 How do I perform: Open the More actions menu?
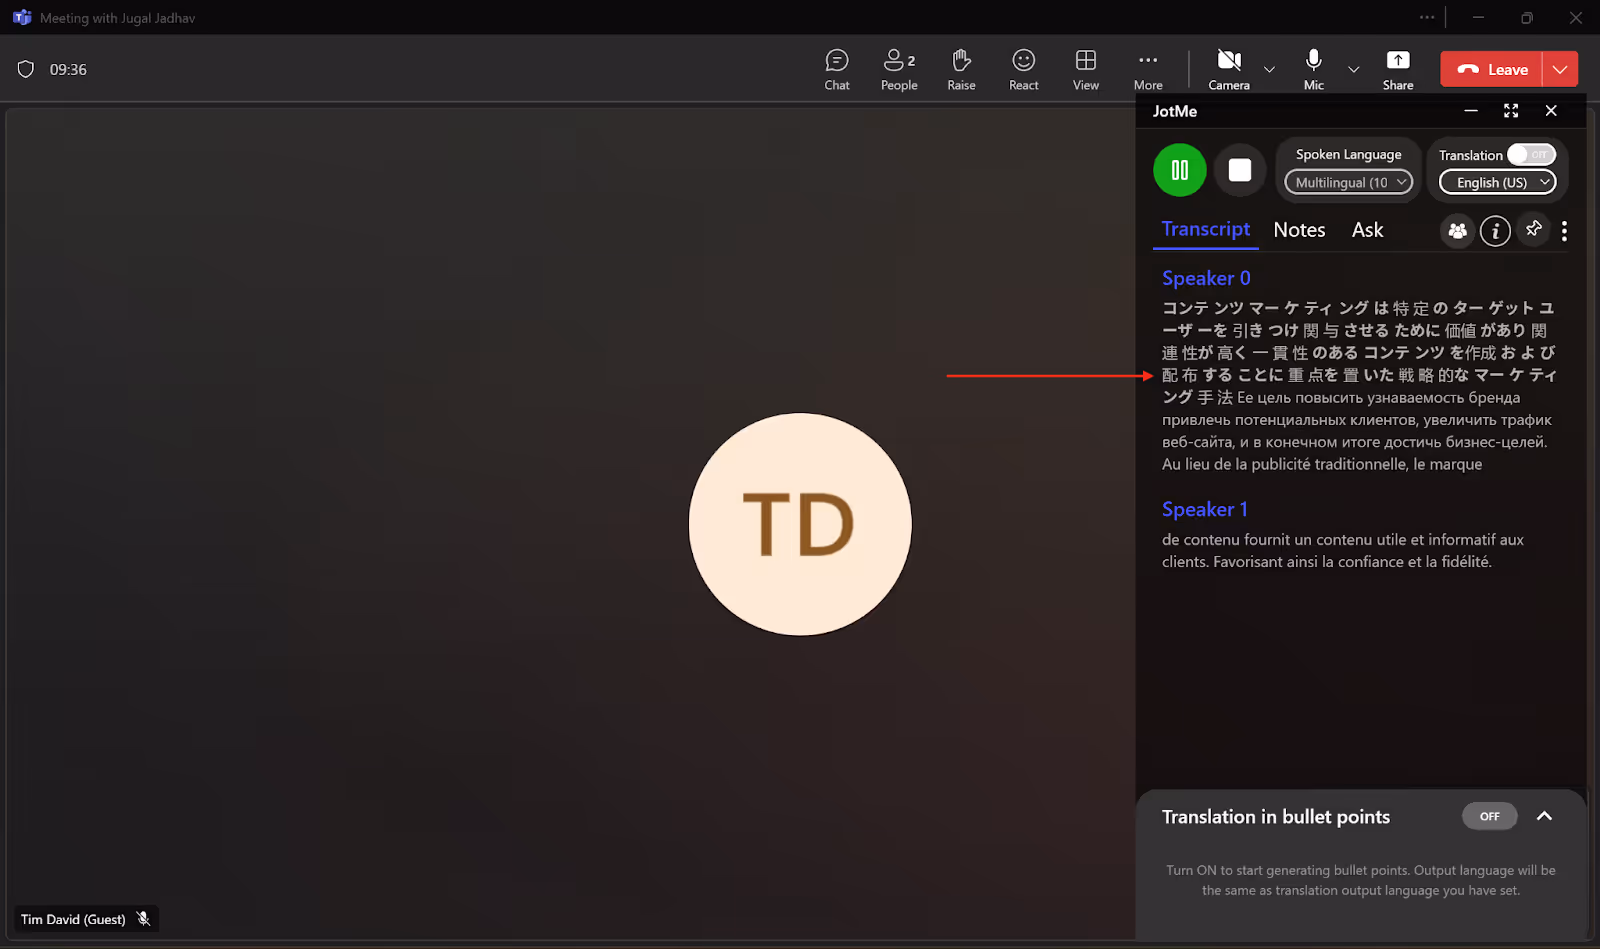(1148, 70)
